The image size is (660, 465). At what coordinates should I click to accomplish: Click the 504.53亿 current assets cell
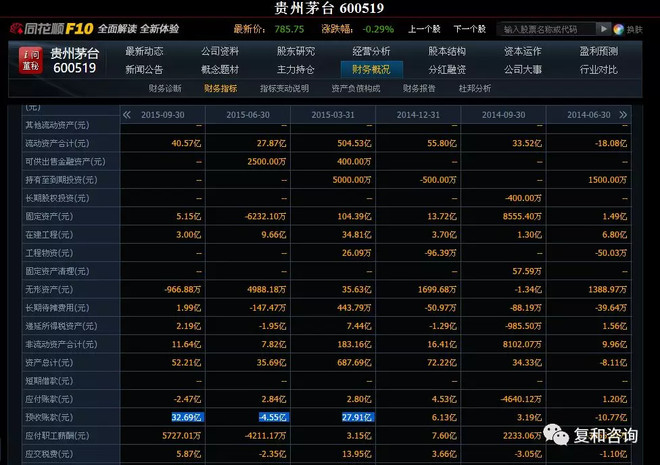pyautogui.click(x=354, y=143)
